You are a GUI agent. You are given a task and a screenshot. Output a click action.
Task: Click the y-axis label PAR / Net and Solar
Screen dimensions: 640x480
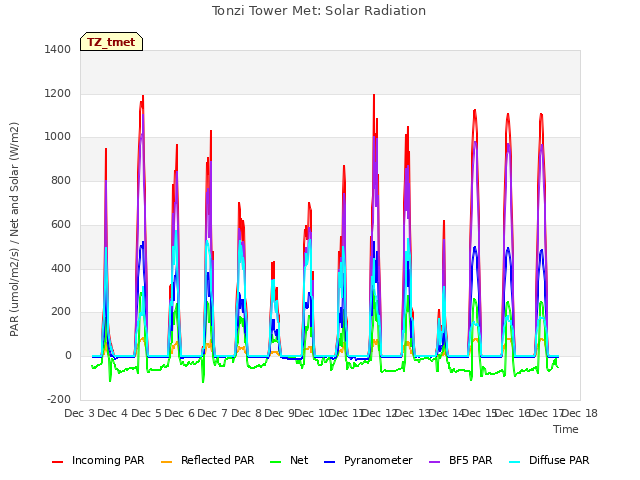pyautogui.click(x=14, y=229)
